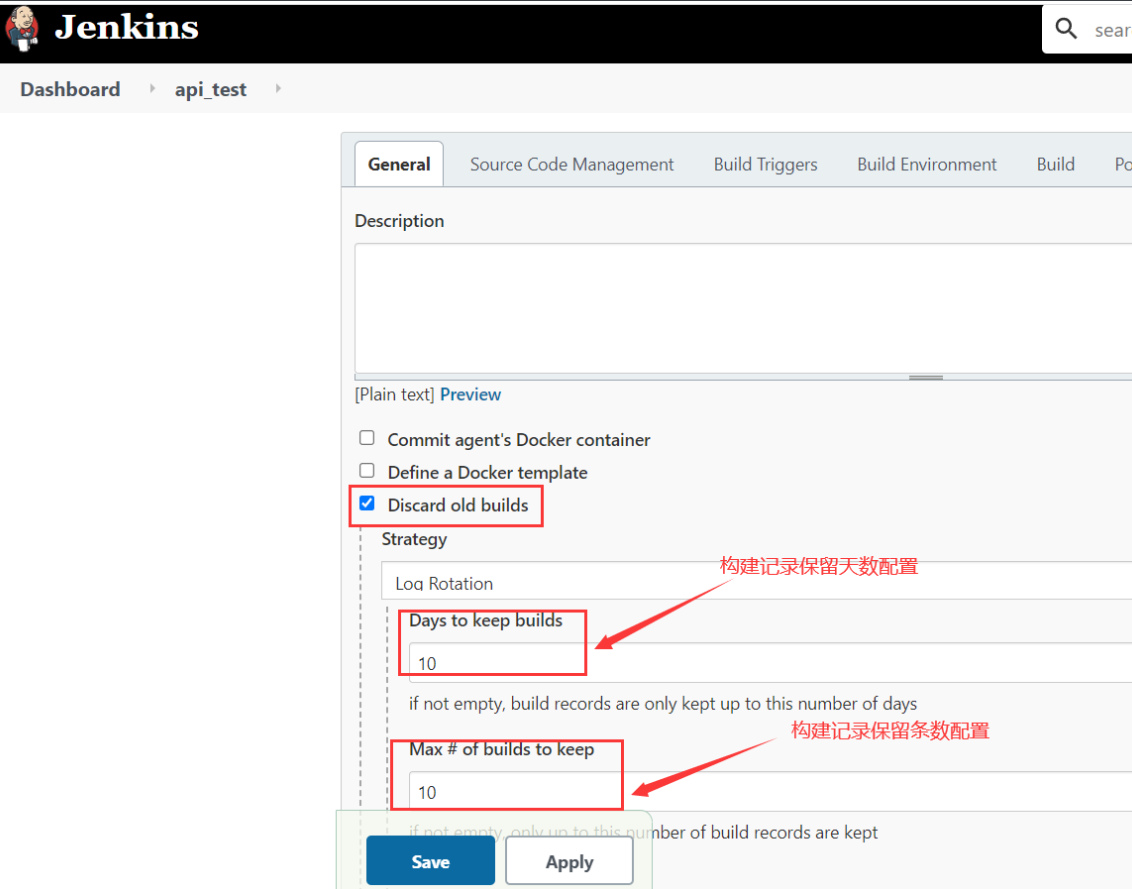Uncheck Discard old builds checkbox
This screenshot has height=889, width=1132.
[367, 503]
